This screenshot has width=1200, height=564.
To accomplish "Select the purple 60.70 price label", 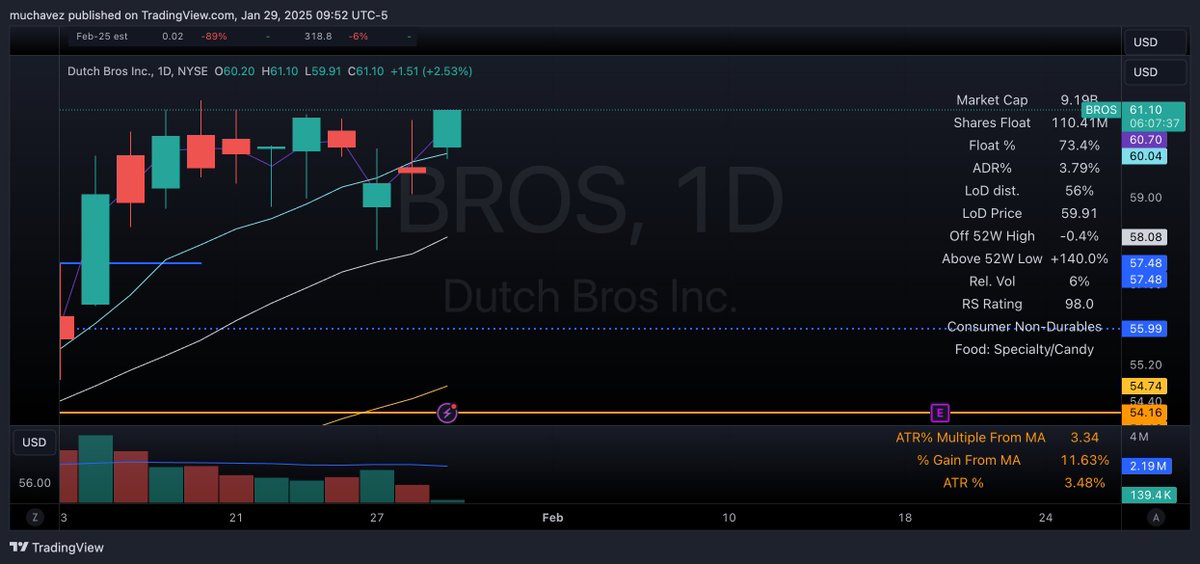I will pyautogui.click(x=1145, y=140).
